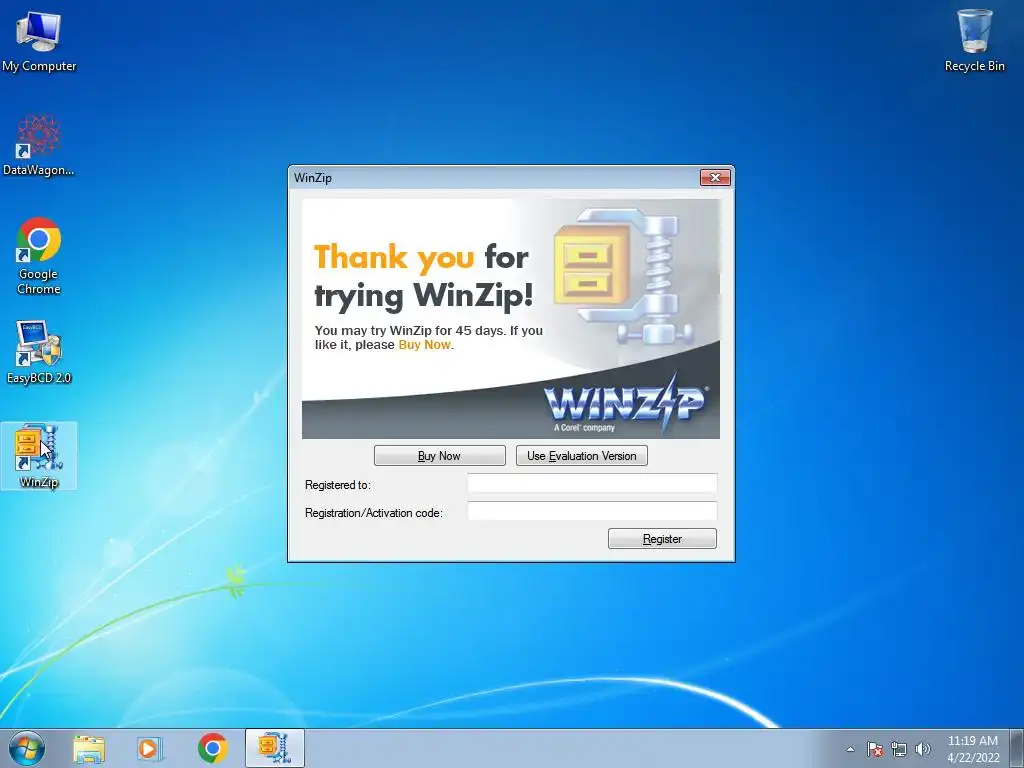Screen dimensions: 1024x768
Task: Open the Windows Start menu orb
Action: point(27,748)
